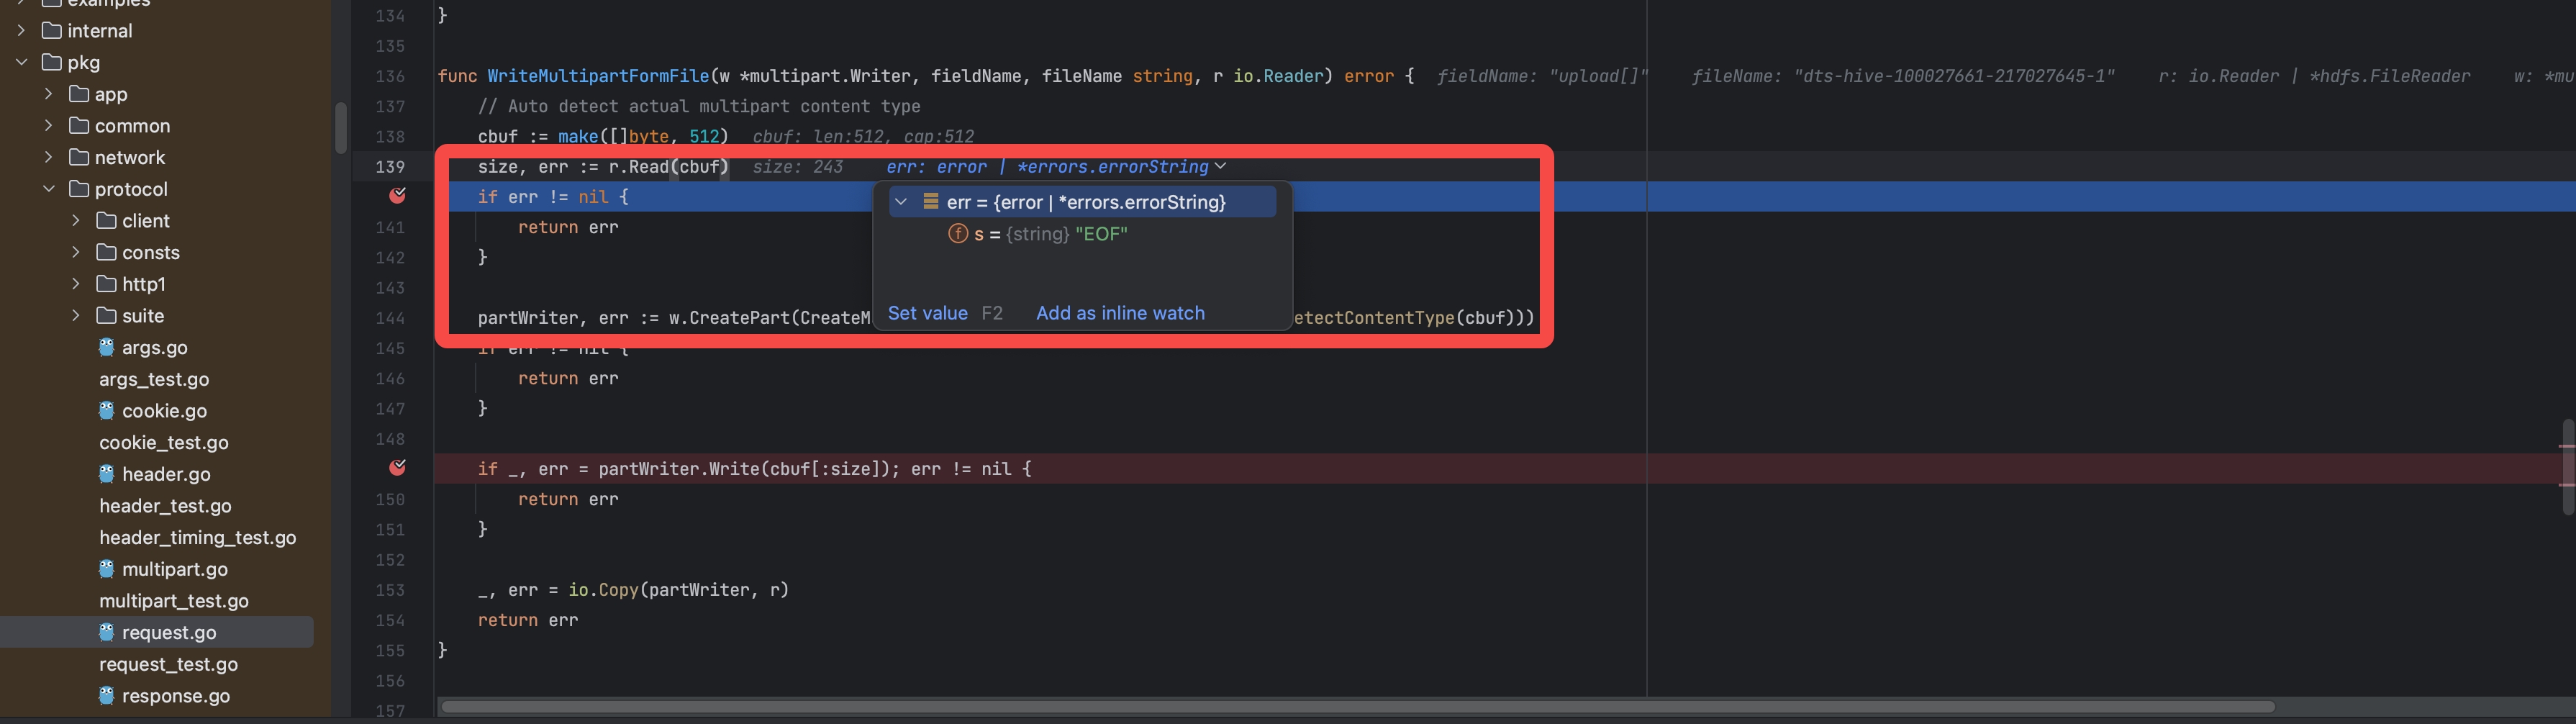Click the WriteMultipartFormFile function name
The height and width of the screenshot is (724, 2576).
pyautogui.click(x=598, y=76)
